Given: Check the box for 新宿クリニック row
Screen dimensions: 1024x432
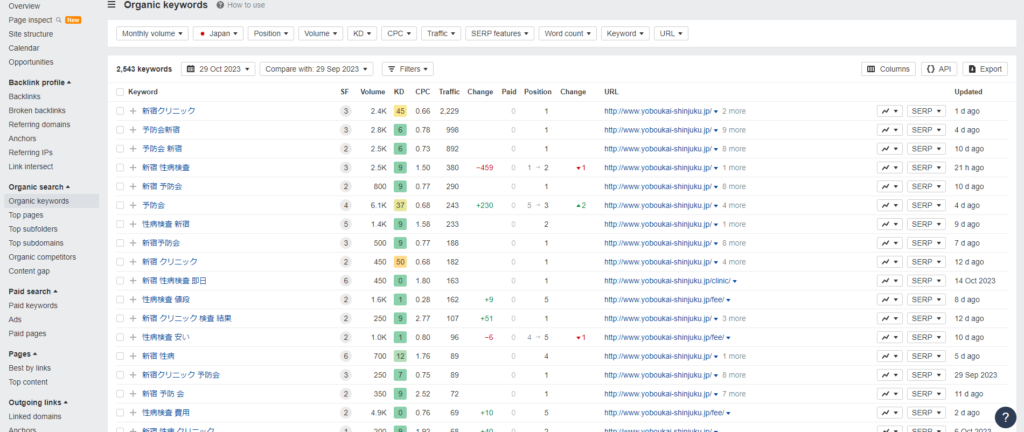Looking at the screenshot, I should tap(120, 111).
